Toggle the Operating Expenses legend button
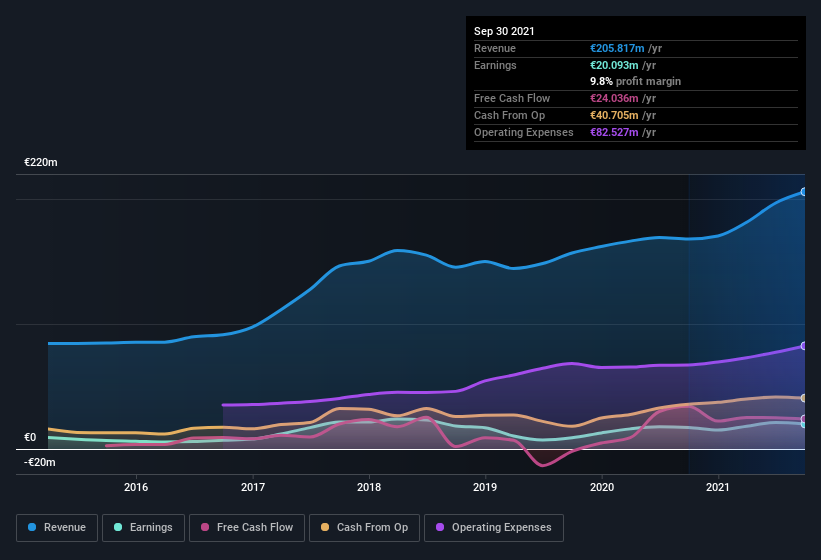The width and height of the screenshot is (821, 560). point(494,528)
